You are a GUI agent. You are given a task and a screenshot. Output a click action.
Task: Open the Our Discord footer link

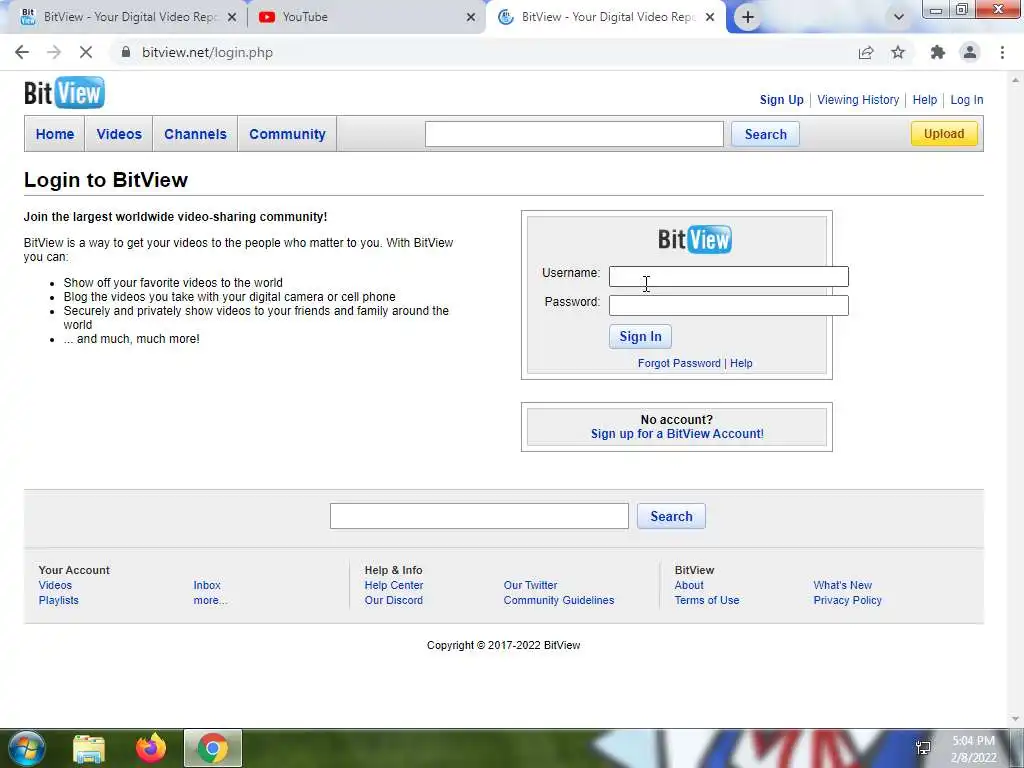coord(394,600)
